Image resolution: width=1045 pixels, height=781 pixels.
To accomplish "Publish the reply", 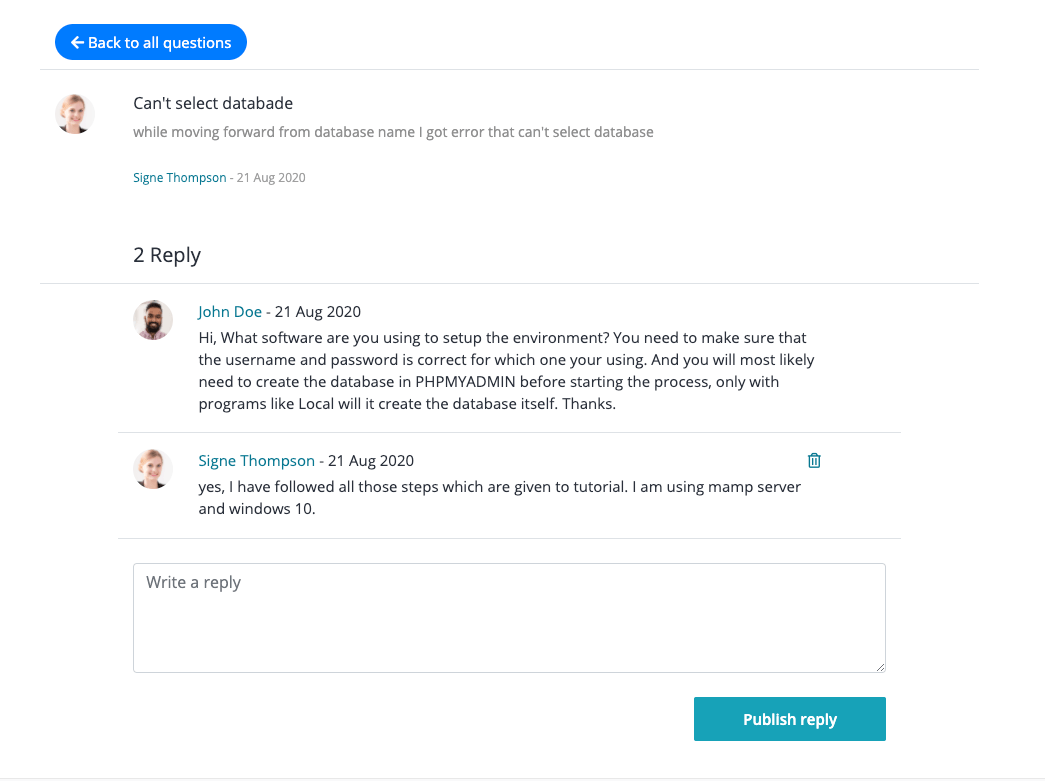I will [x=789, y=719].
